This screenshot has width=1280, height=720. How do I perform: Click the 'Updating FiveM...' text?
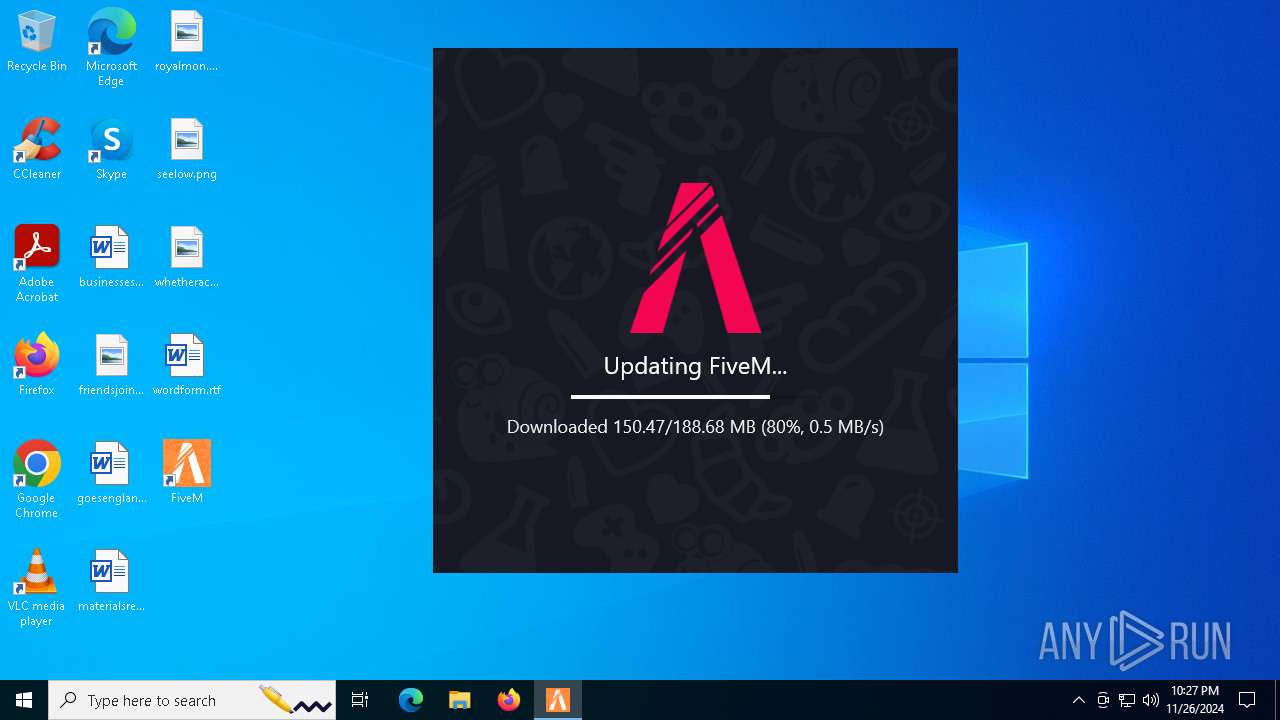[695, 366]
